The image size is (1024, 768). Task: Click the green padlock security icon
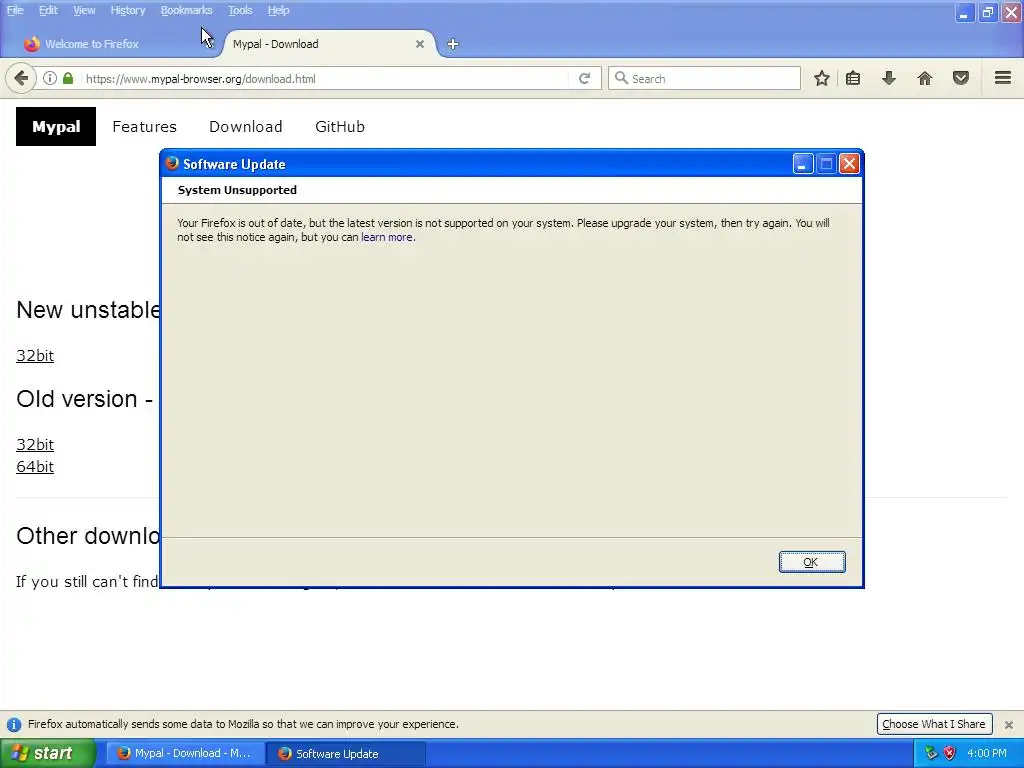pyautogui.click(x=68, y=78)
